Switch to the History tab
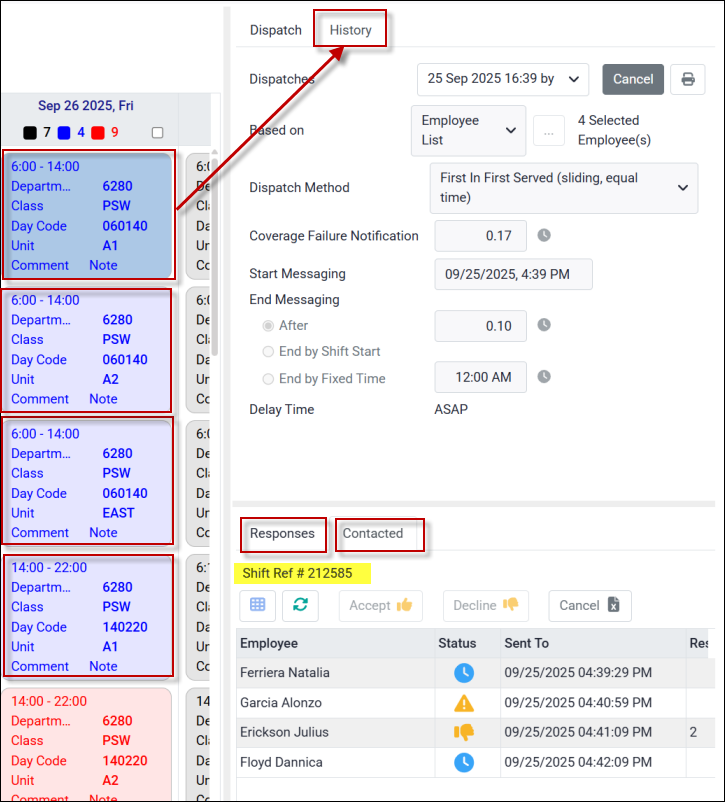This screenshot has height=802, width=725. (x=351, y=30)
